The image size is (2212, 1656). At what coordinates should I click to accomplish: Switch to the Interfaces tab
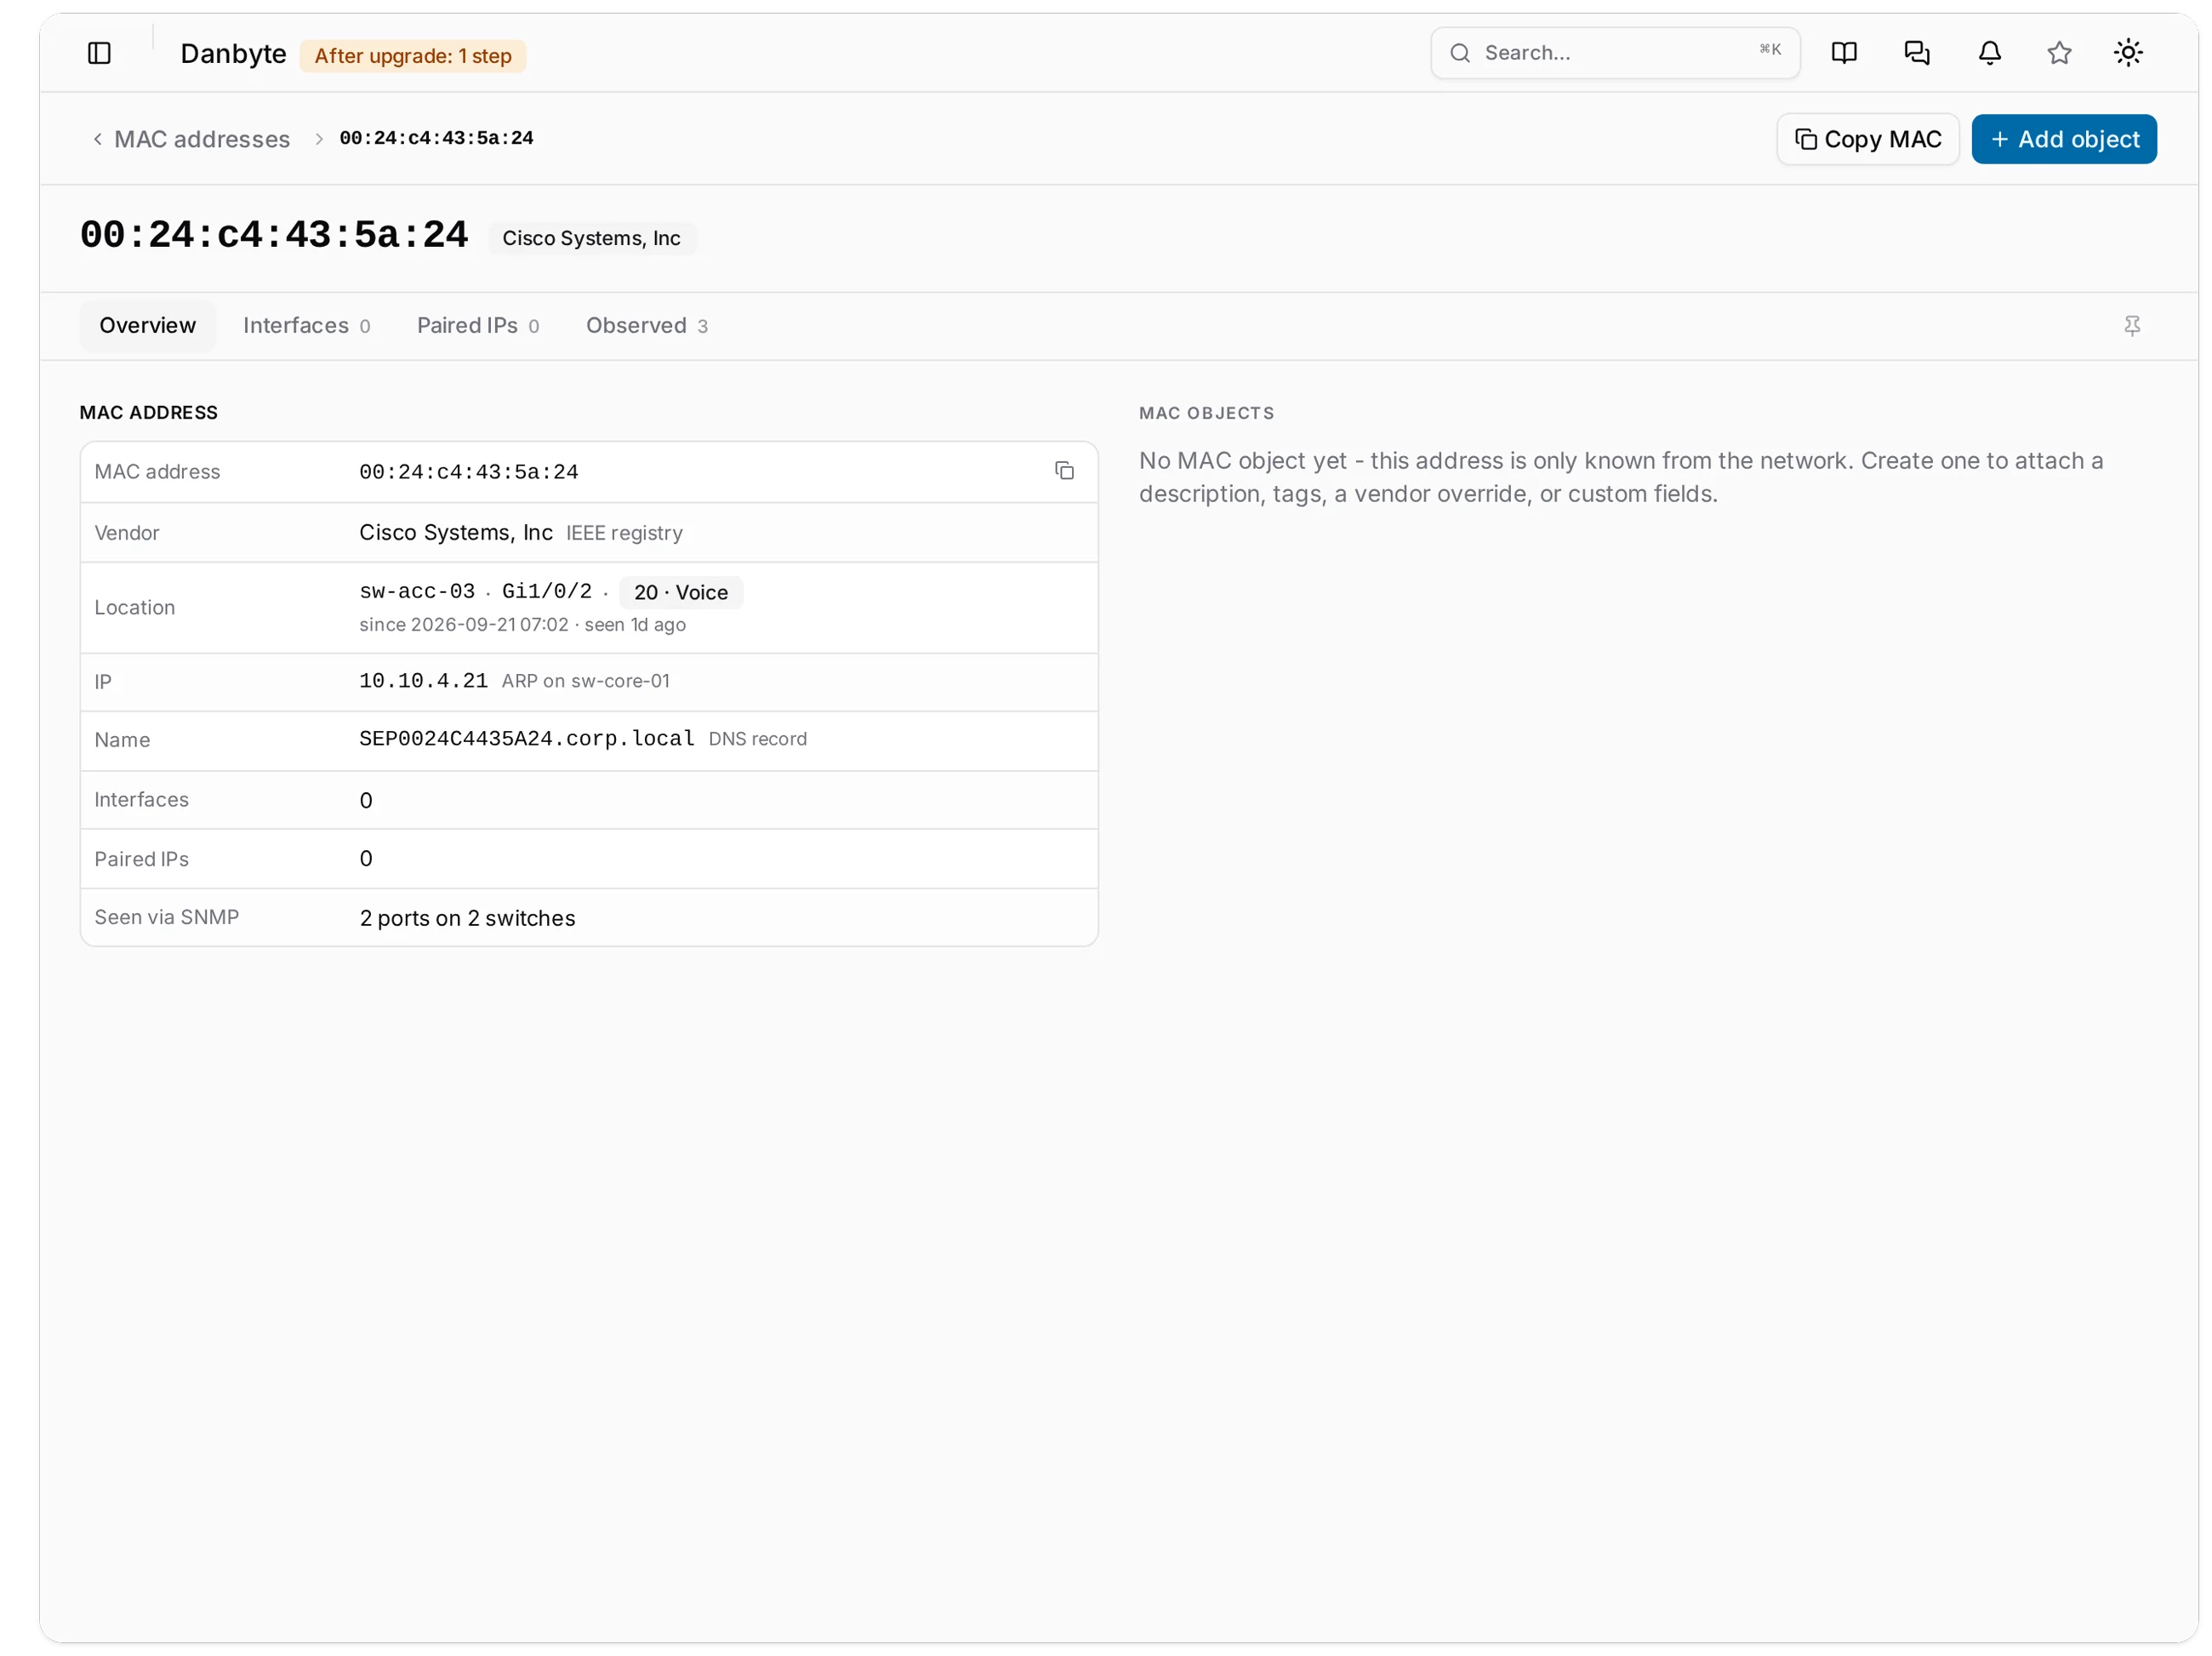point(306,326)
